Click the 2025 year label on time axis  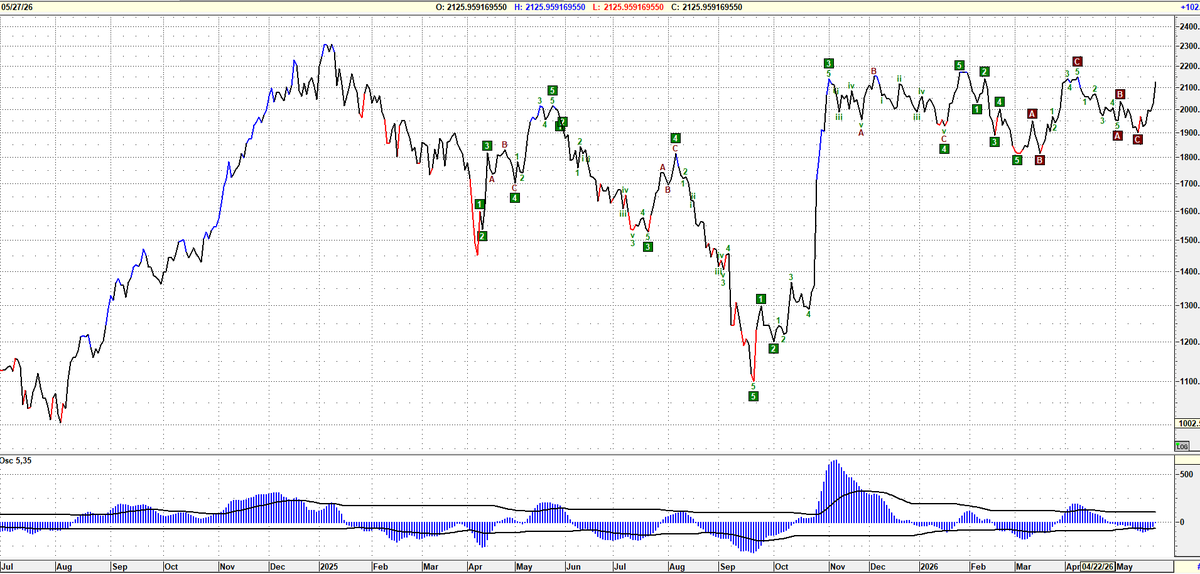[331, 567]
